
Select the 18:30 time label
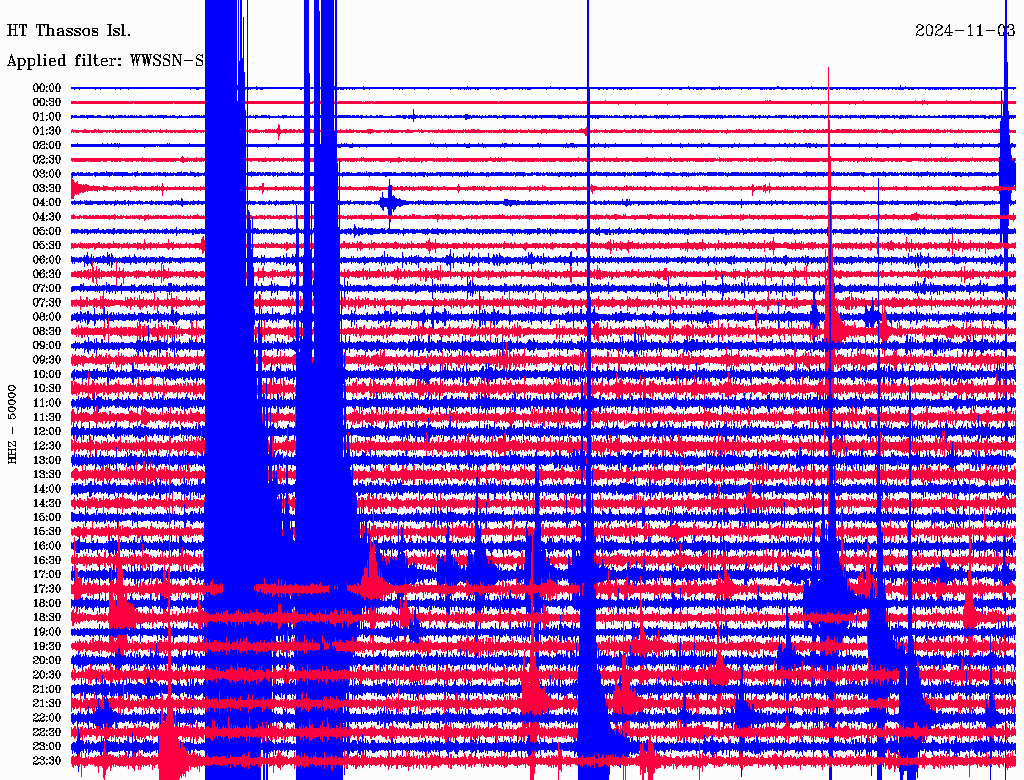coord(47,617)
